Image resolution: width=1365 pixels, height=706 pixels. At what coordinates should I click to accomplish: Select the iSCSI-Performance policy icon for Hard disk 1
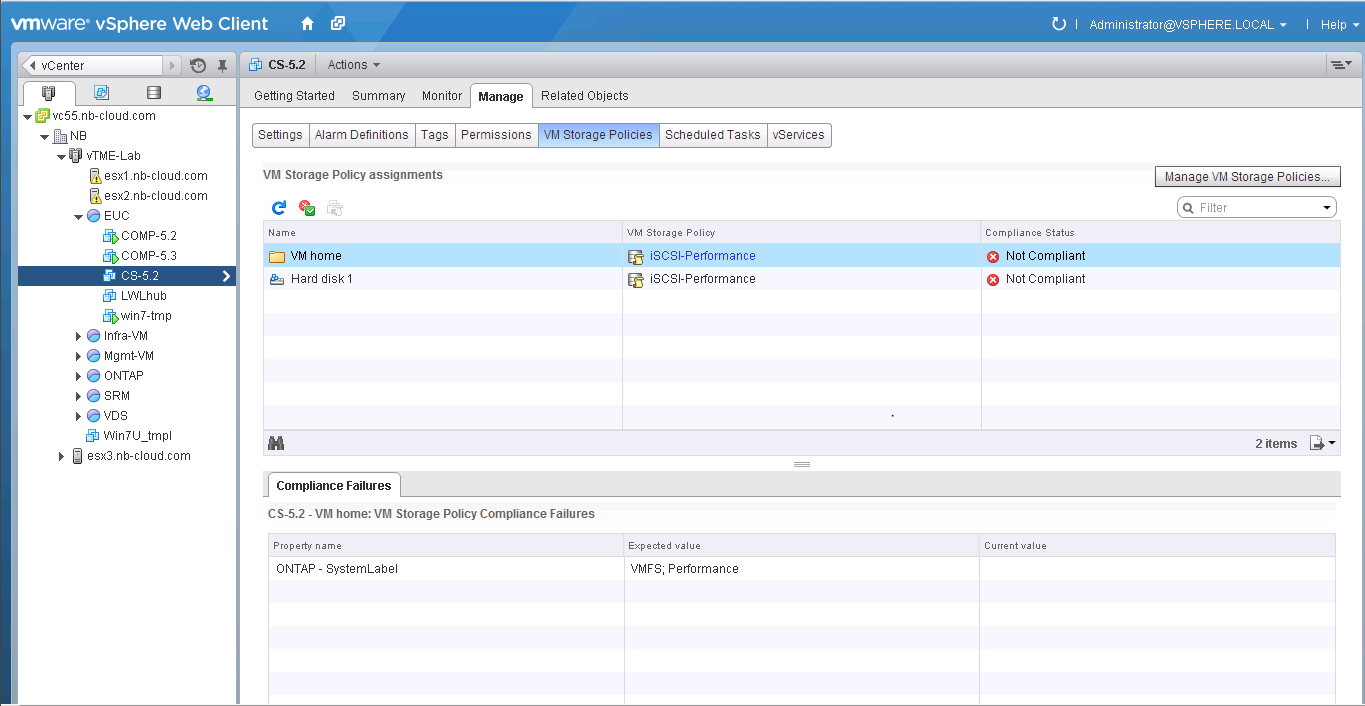[x=636, y=279]
